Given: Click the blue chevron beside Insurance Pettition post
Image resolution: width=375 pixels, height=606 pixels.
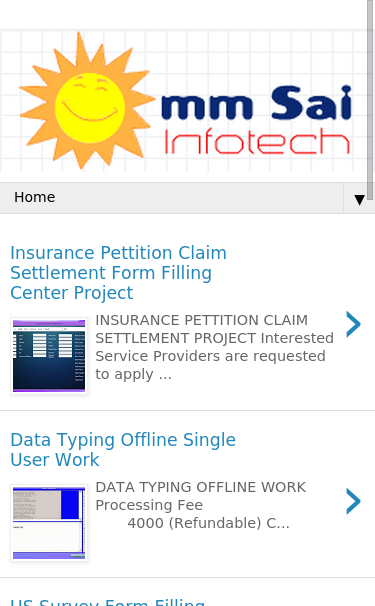Looking at the screenshot, I should (x=353, y=324).
